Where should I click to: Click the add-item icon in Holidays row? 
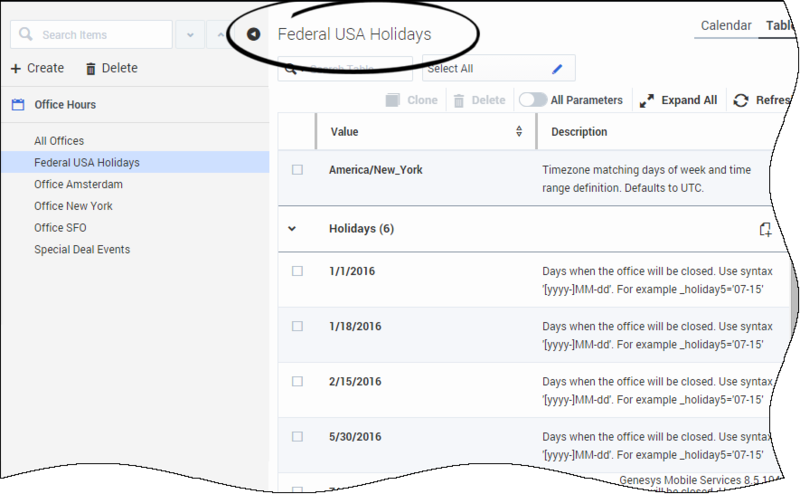(765, 229)
